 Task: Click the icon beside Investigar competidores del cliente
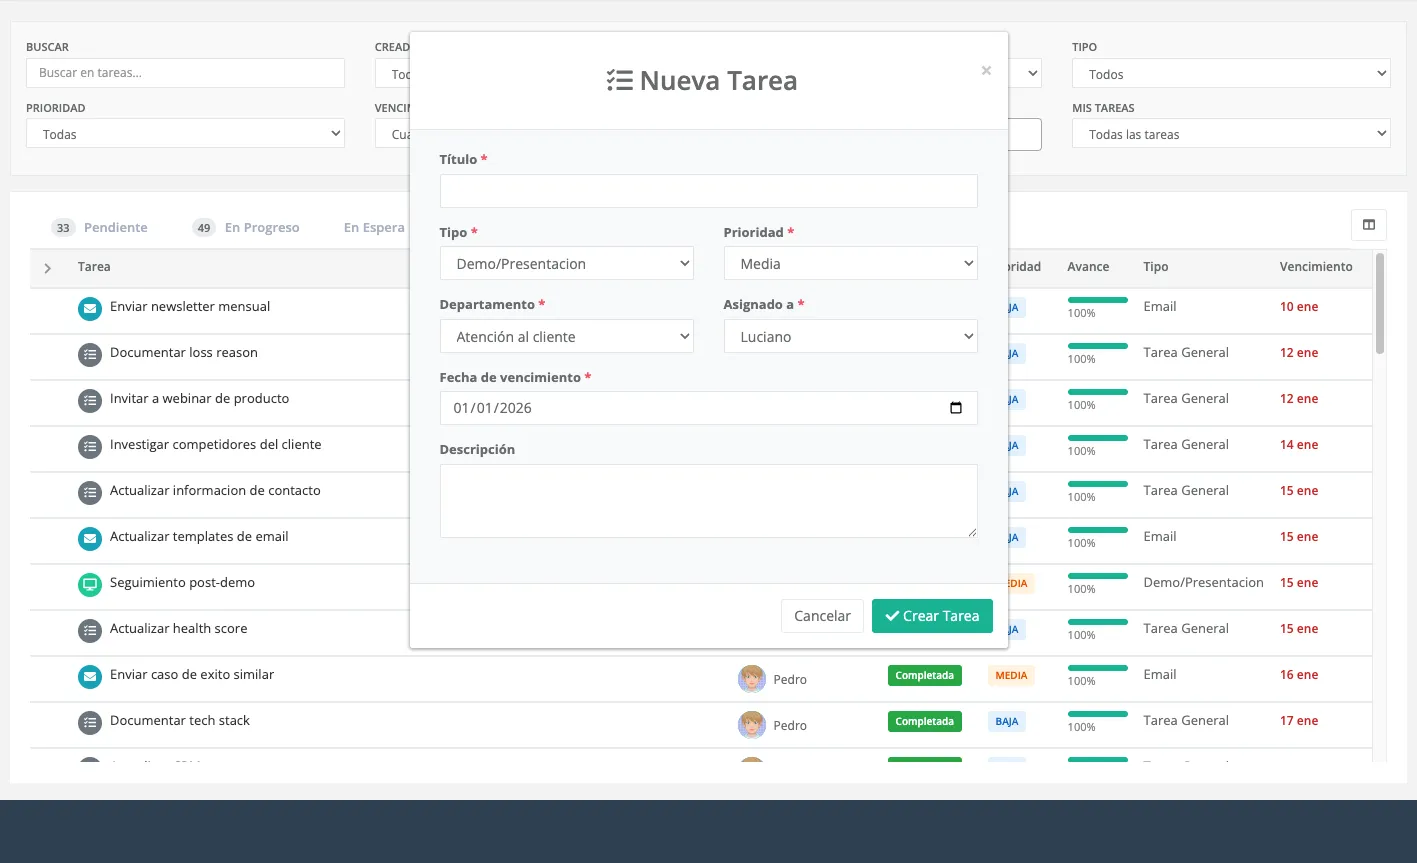point(90,447)
